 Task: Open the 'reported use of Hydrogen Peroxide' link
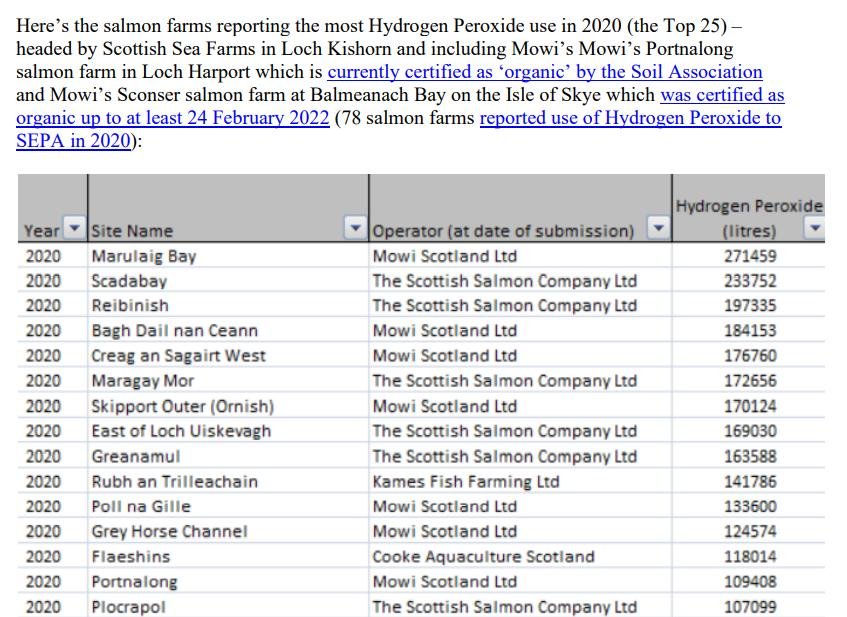pos(630,118)
